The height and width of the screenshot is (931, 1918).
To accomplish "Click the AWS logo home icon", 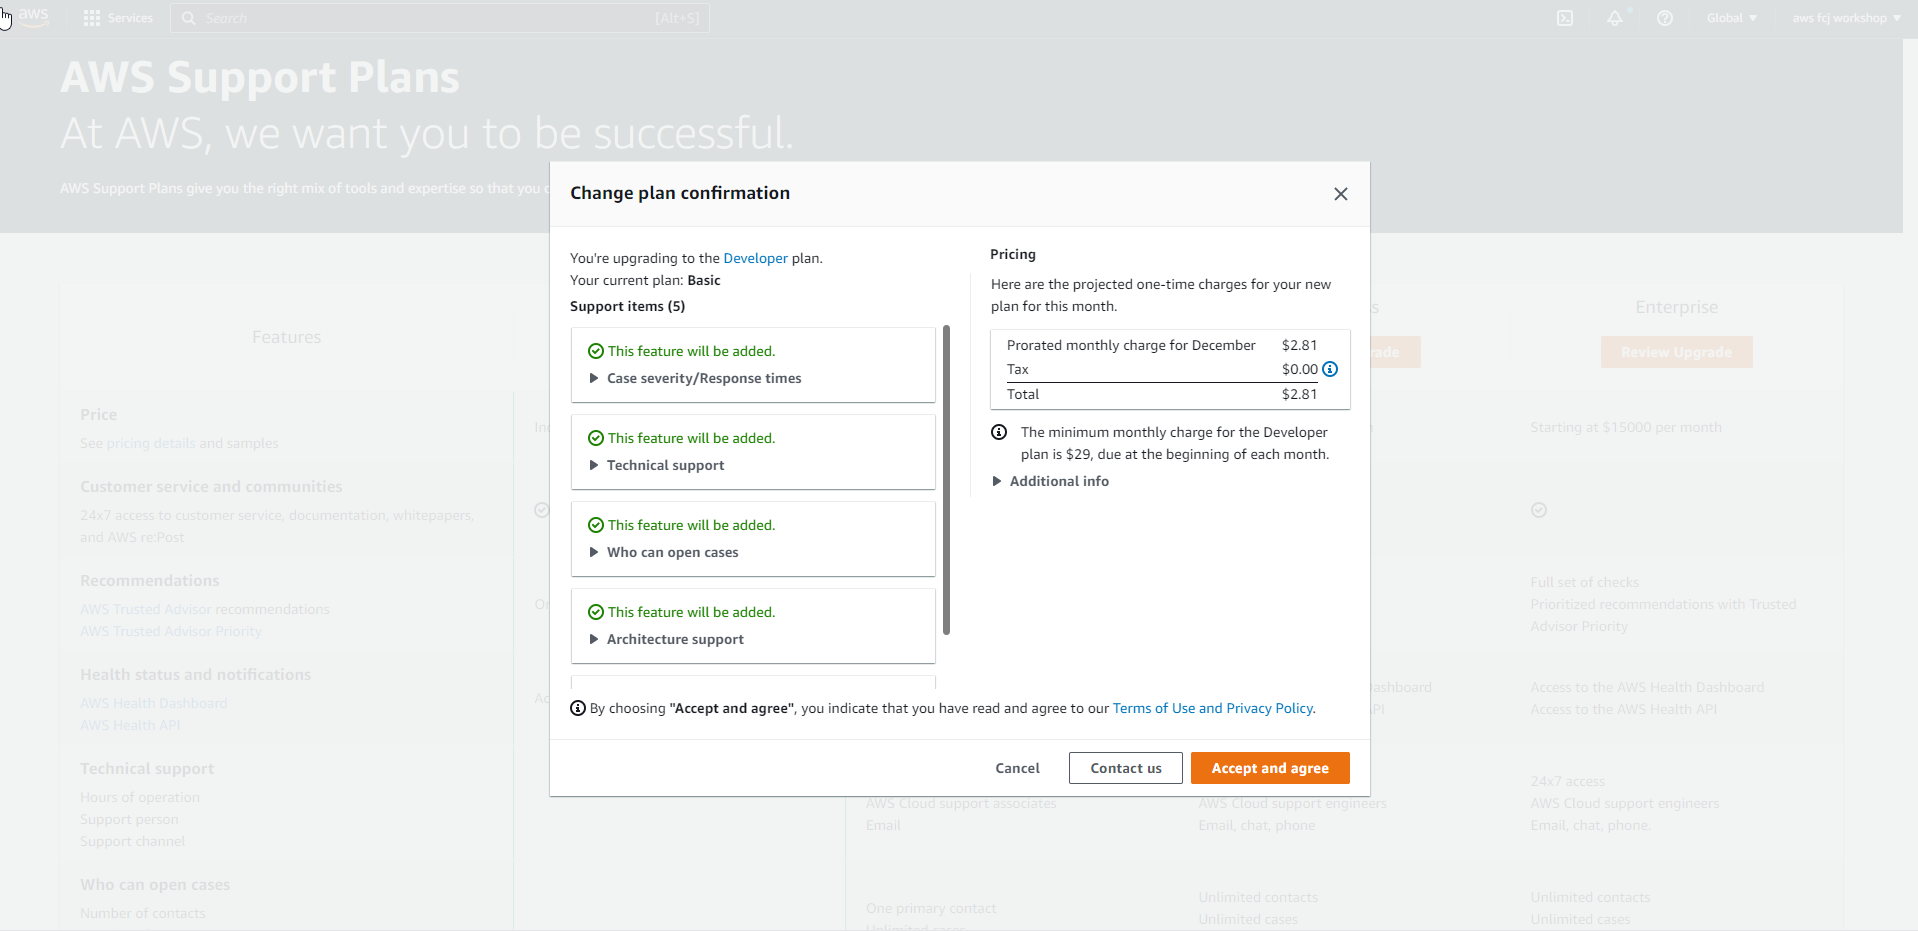I will tap(33, 17).
